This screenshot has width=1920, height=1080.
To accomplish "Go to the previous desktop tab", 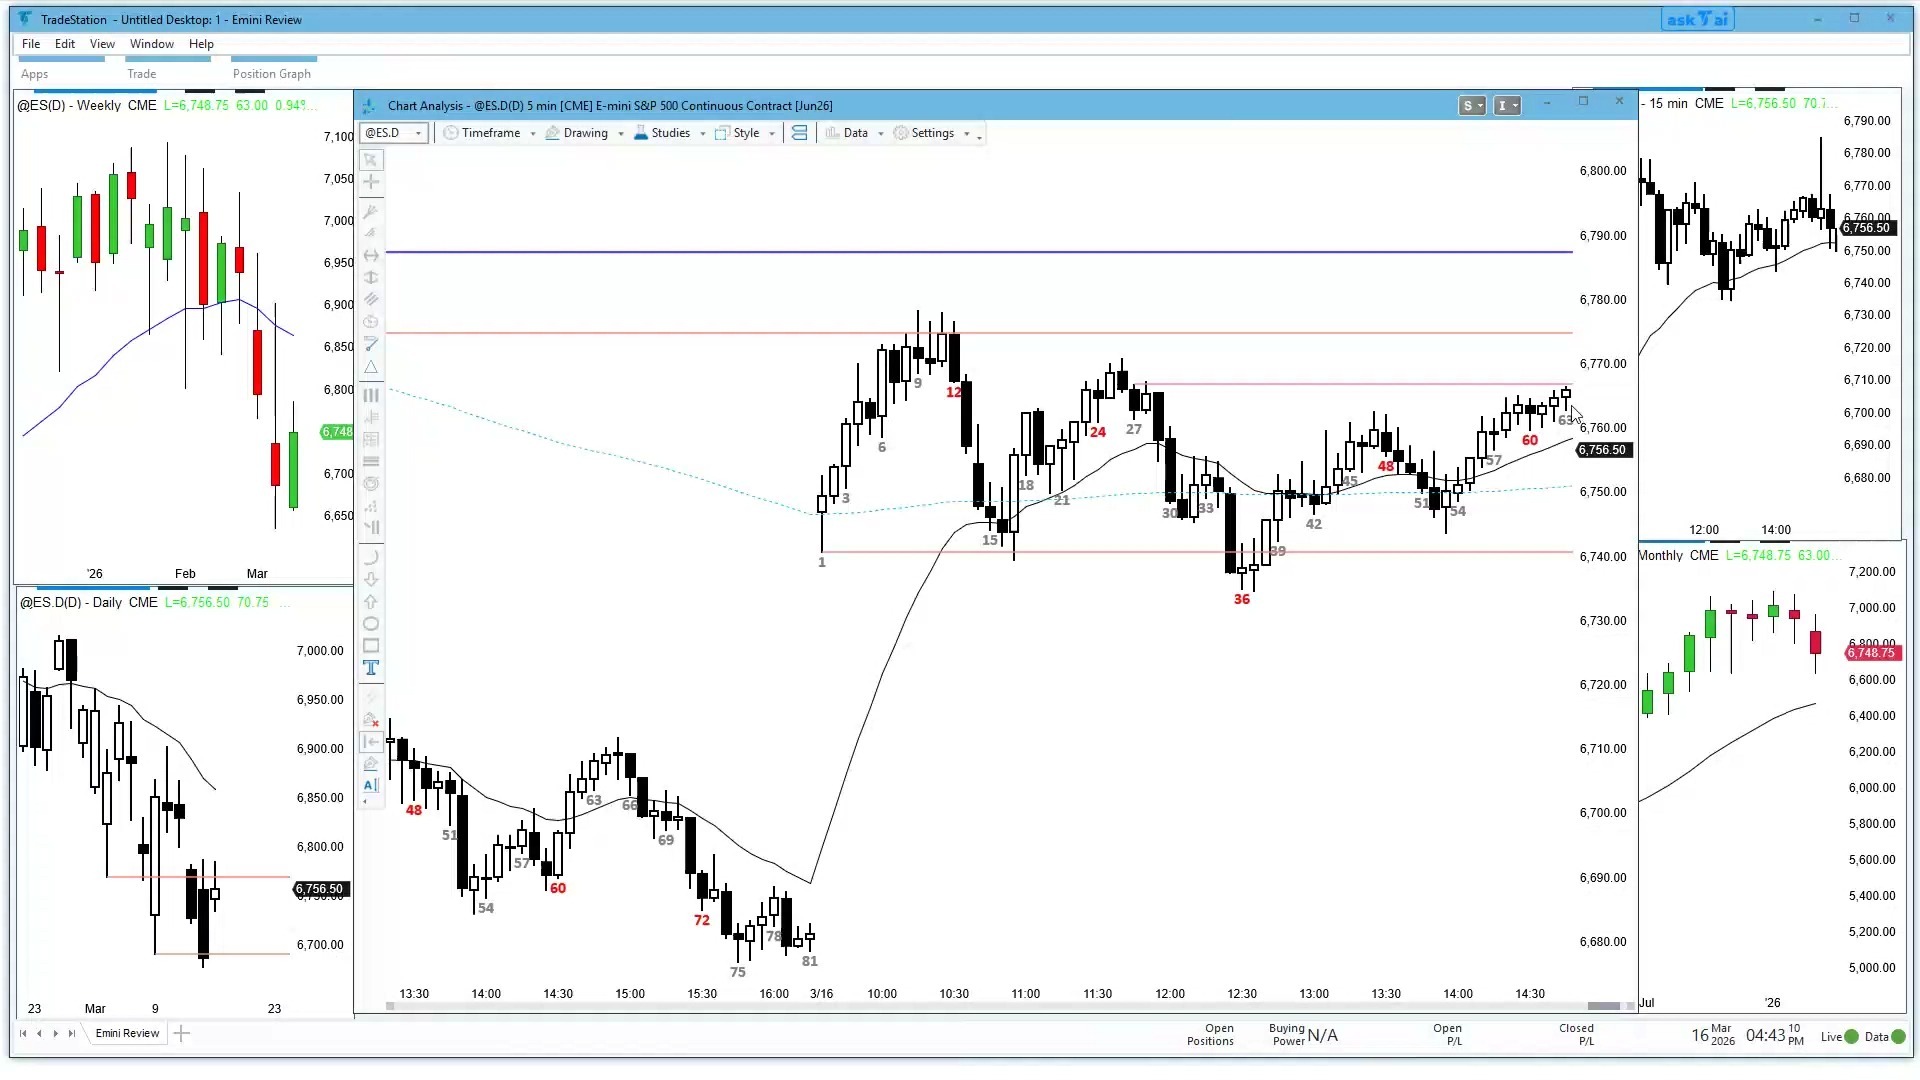I will (39, 1034).
